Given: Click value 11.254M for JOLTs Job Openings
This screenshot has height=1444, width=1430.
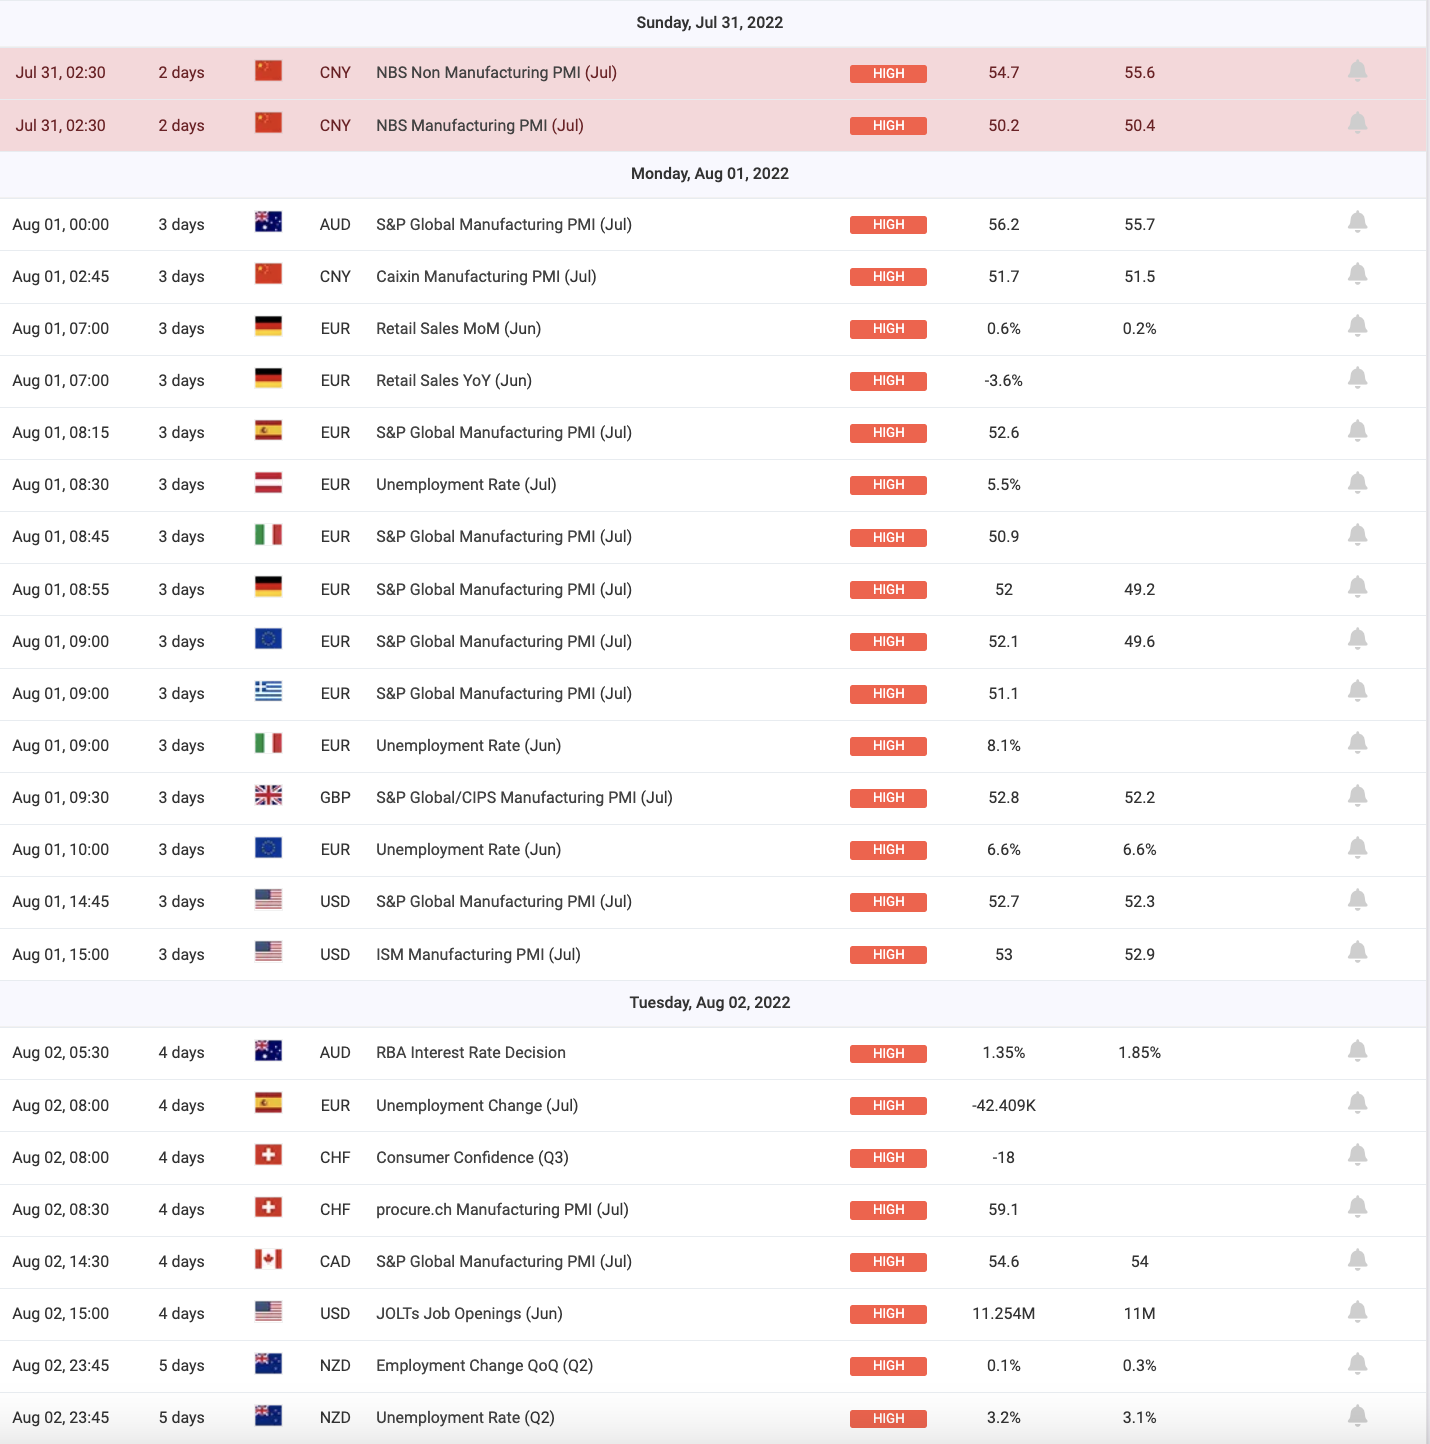Looking at the screenshot, I should pyautogui.click(x=1004, y=1314).
